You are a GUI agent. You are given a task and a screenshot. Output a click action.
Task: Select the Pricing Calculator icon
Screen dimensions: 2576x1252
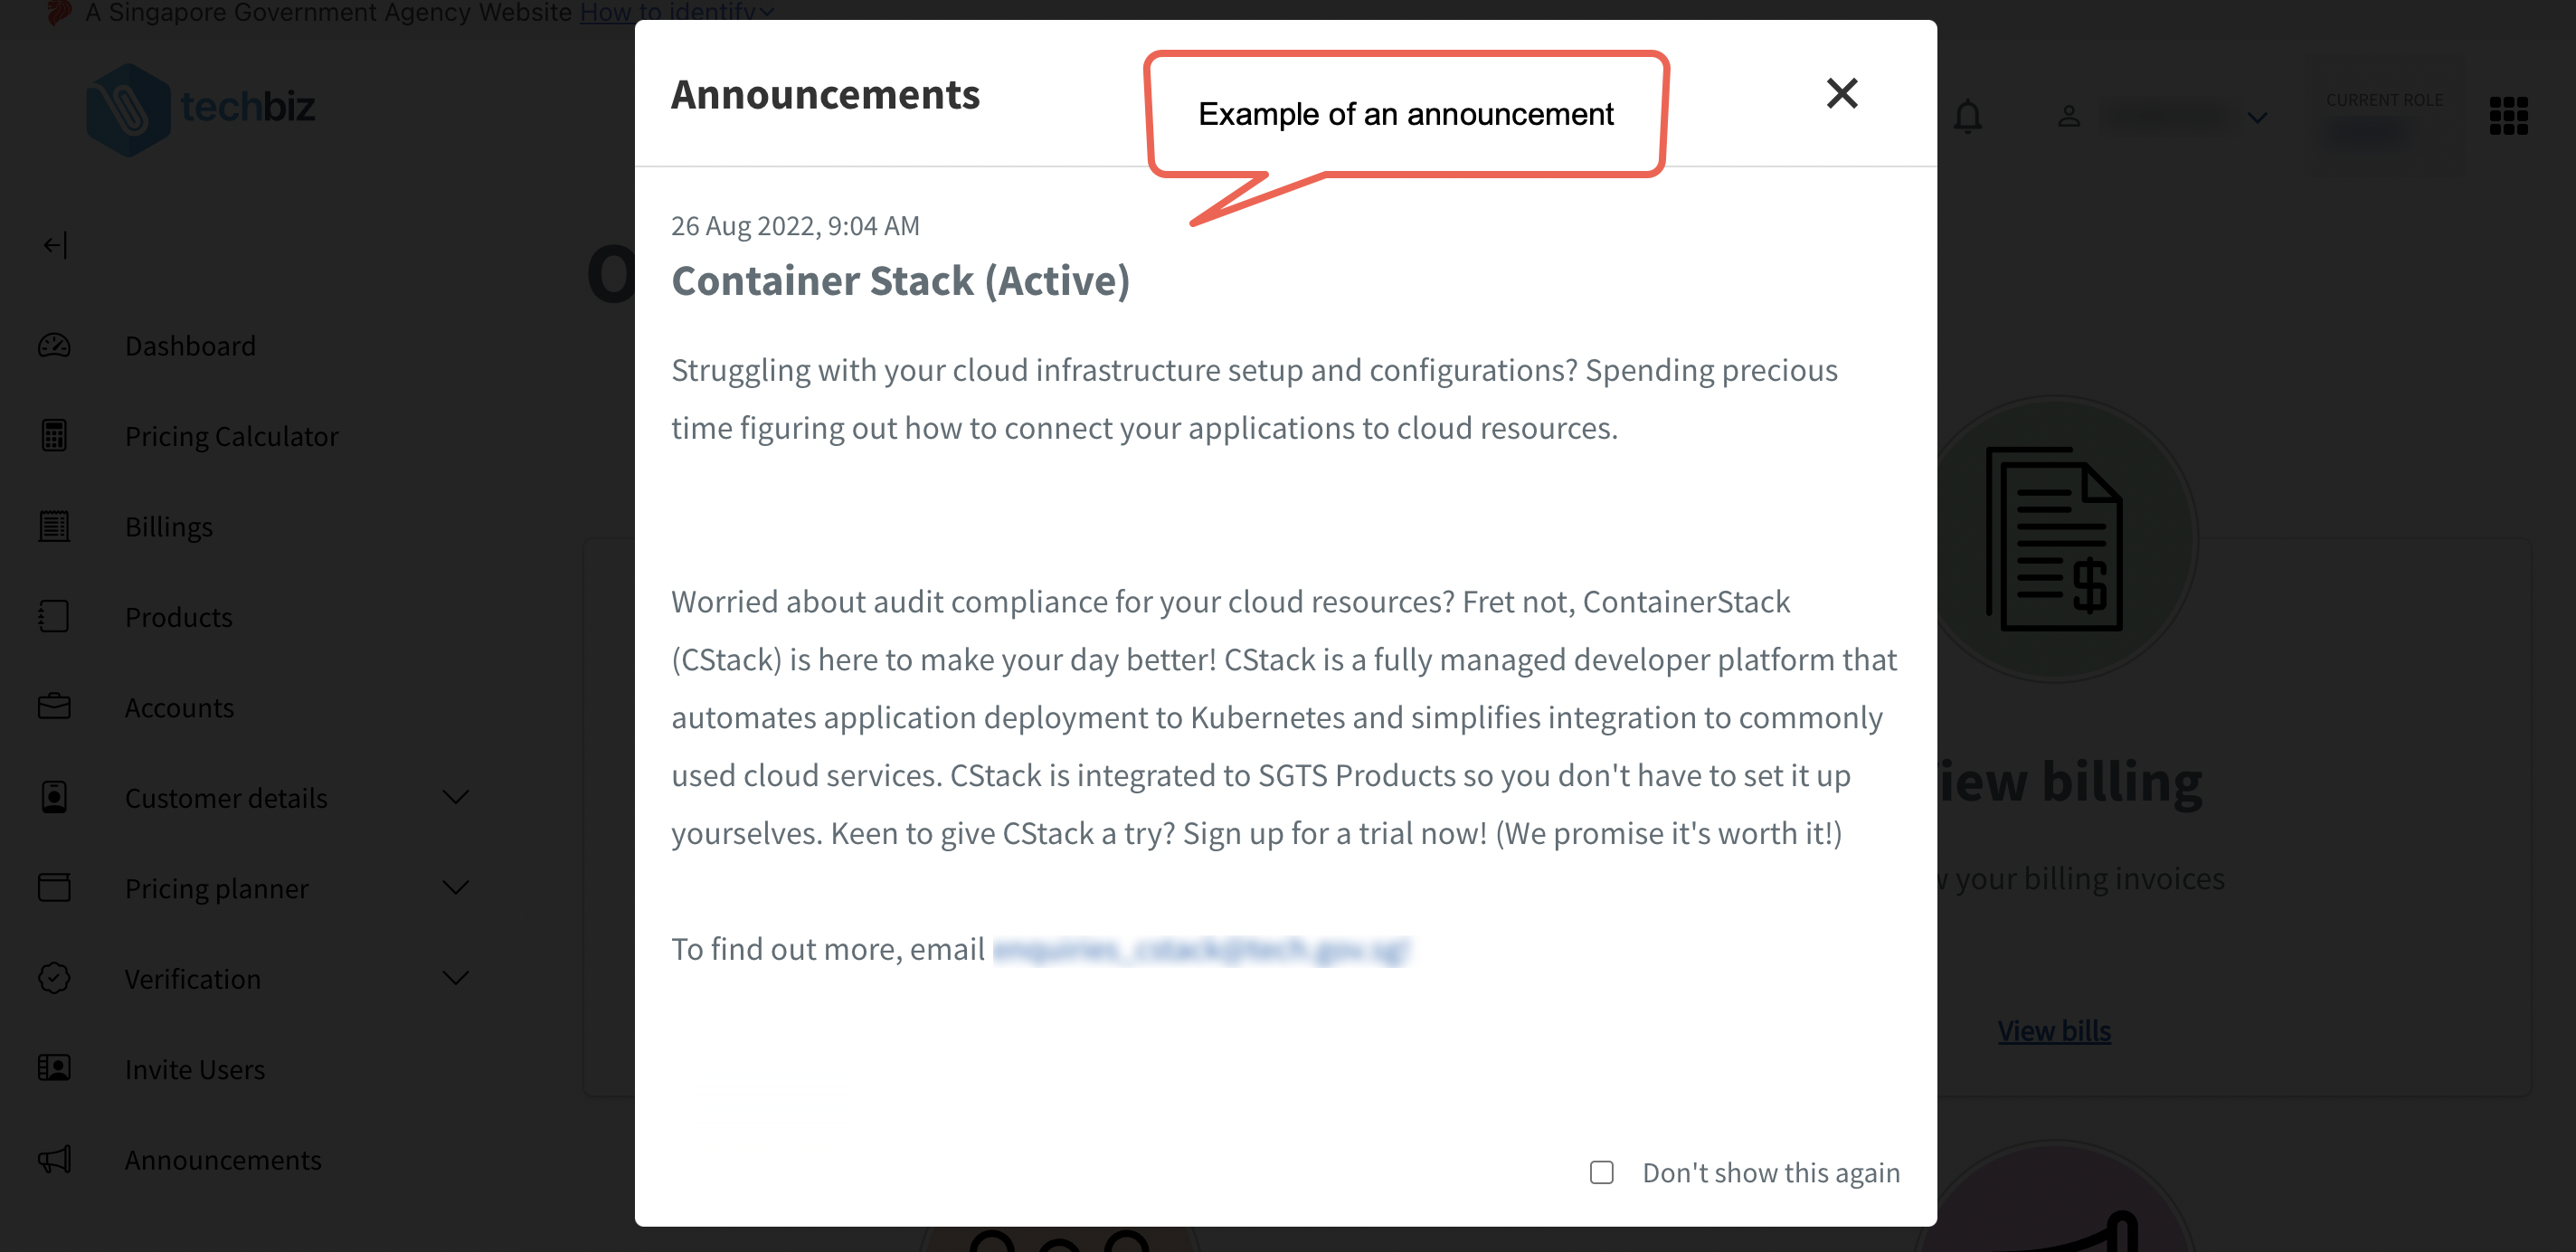[55, 435]
